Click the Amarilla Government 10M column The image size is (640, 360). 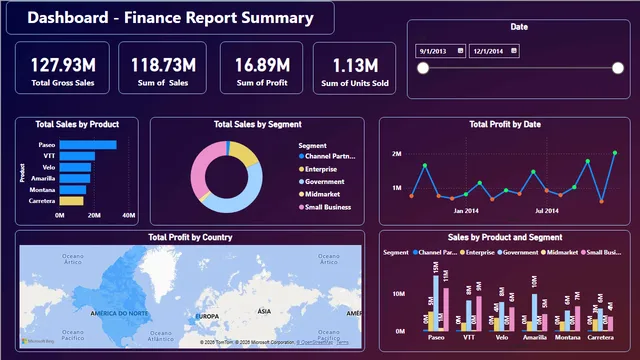[x=535, y=313]
